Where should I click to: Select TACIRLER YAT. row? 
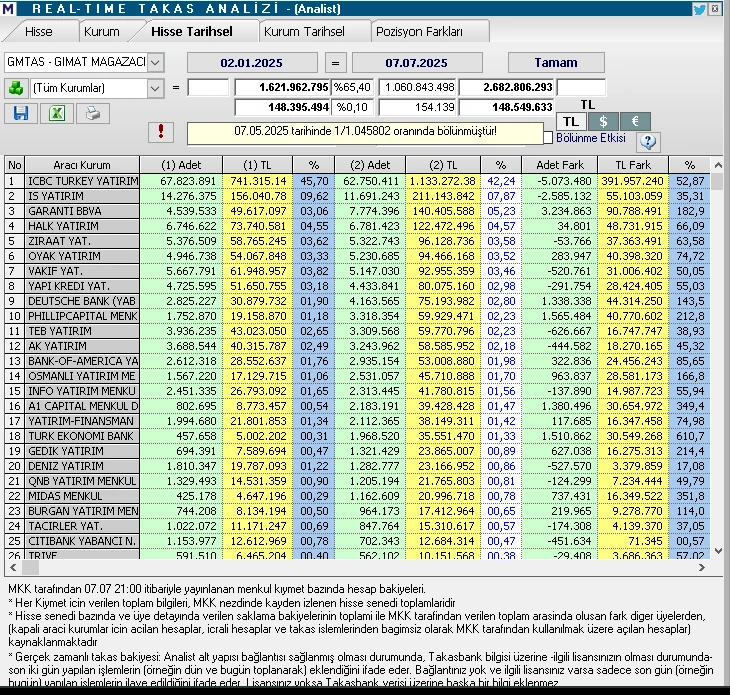[358, 526]
